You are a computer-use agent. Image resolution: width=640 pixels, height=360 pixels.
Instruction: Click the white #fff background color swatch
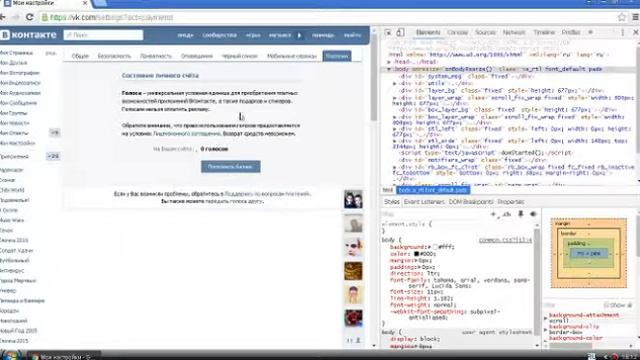tap(435, 247)
